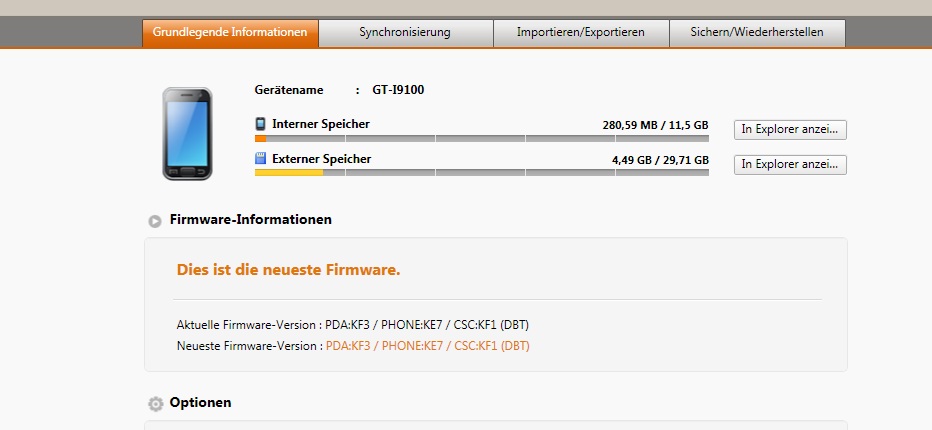Click the 280,59 MB / 11,5 GB readout
Screen dimensions: 932x430
point(655,125)
